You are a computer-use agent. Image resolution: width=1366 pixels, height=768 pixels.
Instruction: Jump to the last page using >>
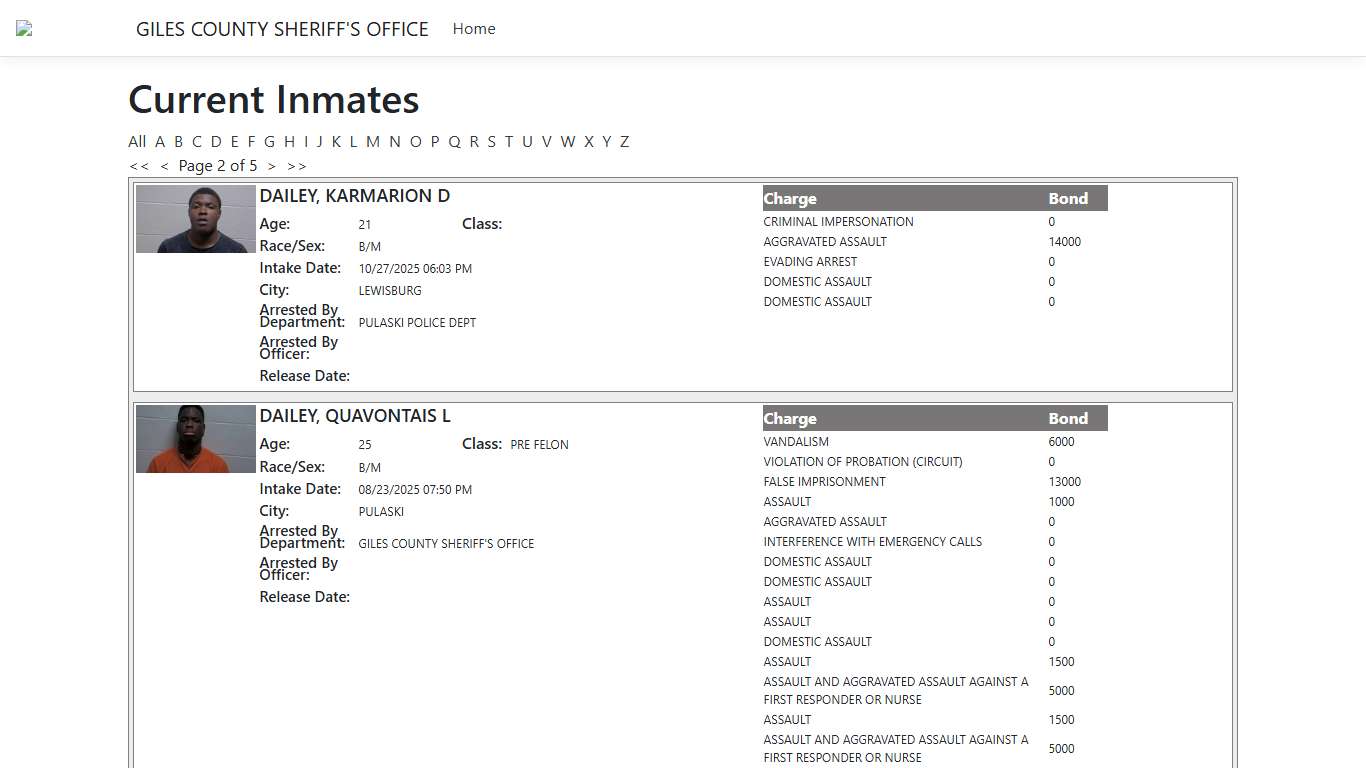pyautogui.click(x=296, y=165)
